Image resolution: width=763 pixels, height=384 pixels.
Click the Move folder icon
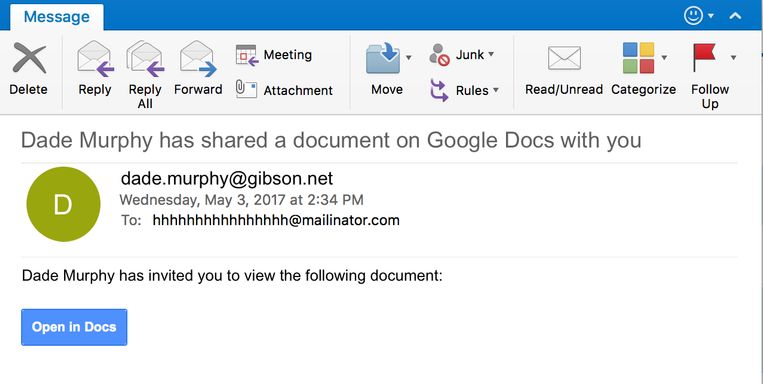click(x=383, y=58)
